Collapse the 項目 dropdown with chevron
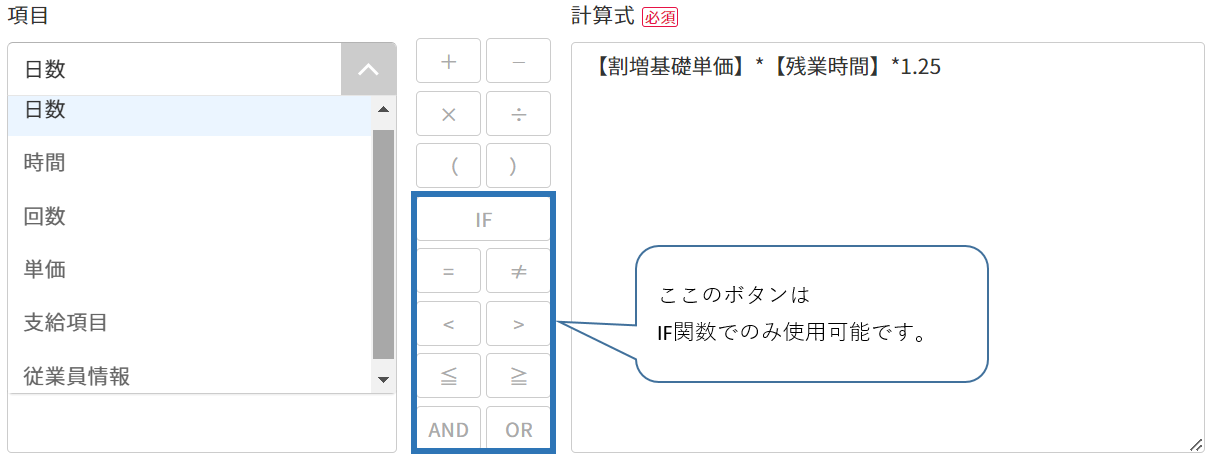 [368, 69]
